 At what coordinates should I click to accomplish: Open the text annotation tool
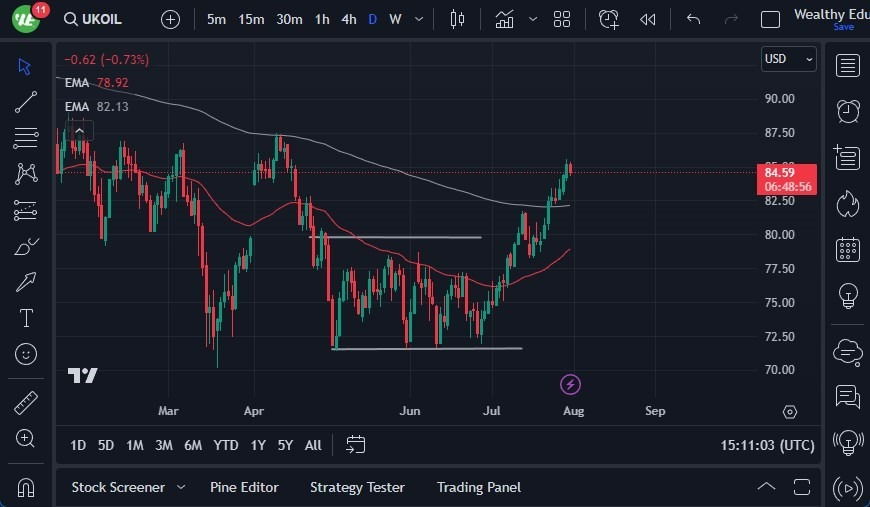(26, 318)
